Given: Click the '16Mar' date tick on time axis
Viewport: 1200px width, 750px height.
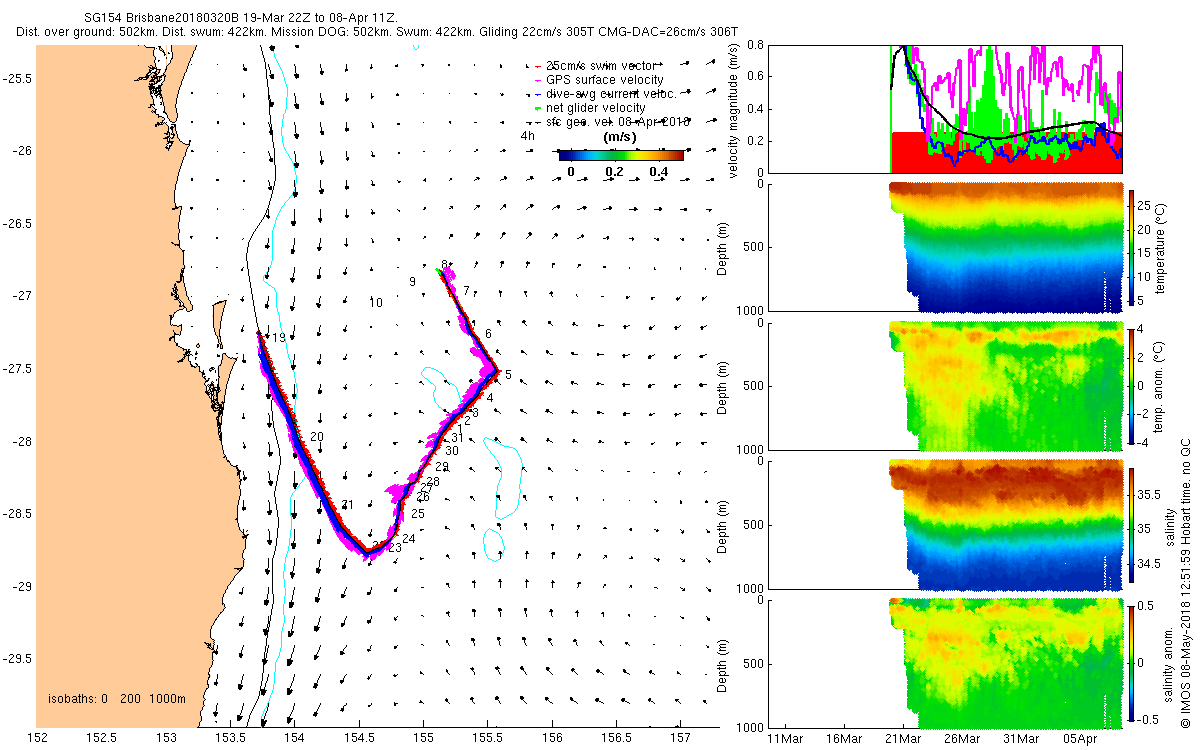Looking at the screenshot, I should click(x=845, y=738).
